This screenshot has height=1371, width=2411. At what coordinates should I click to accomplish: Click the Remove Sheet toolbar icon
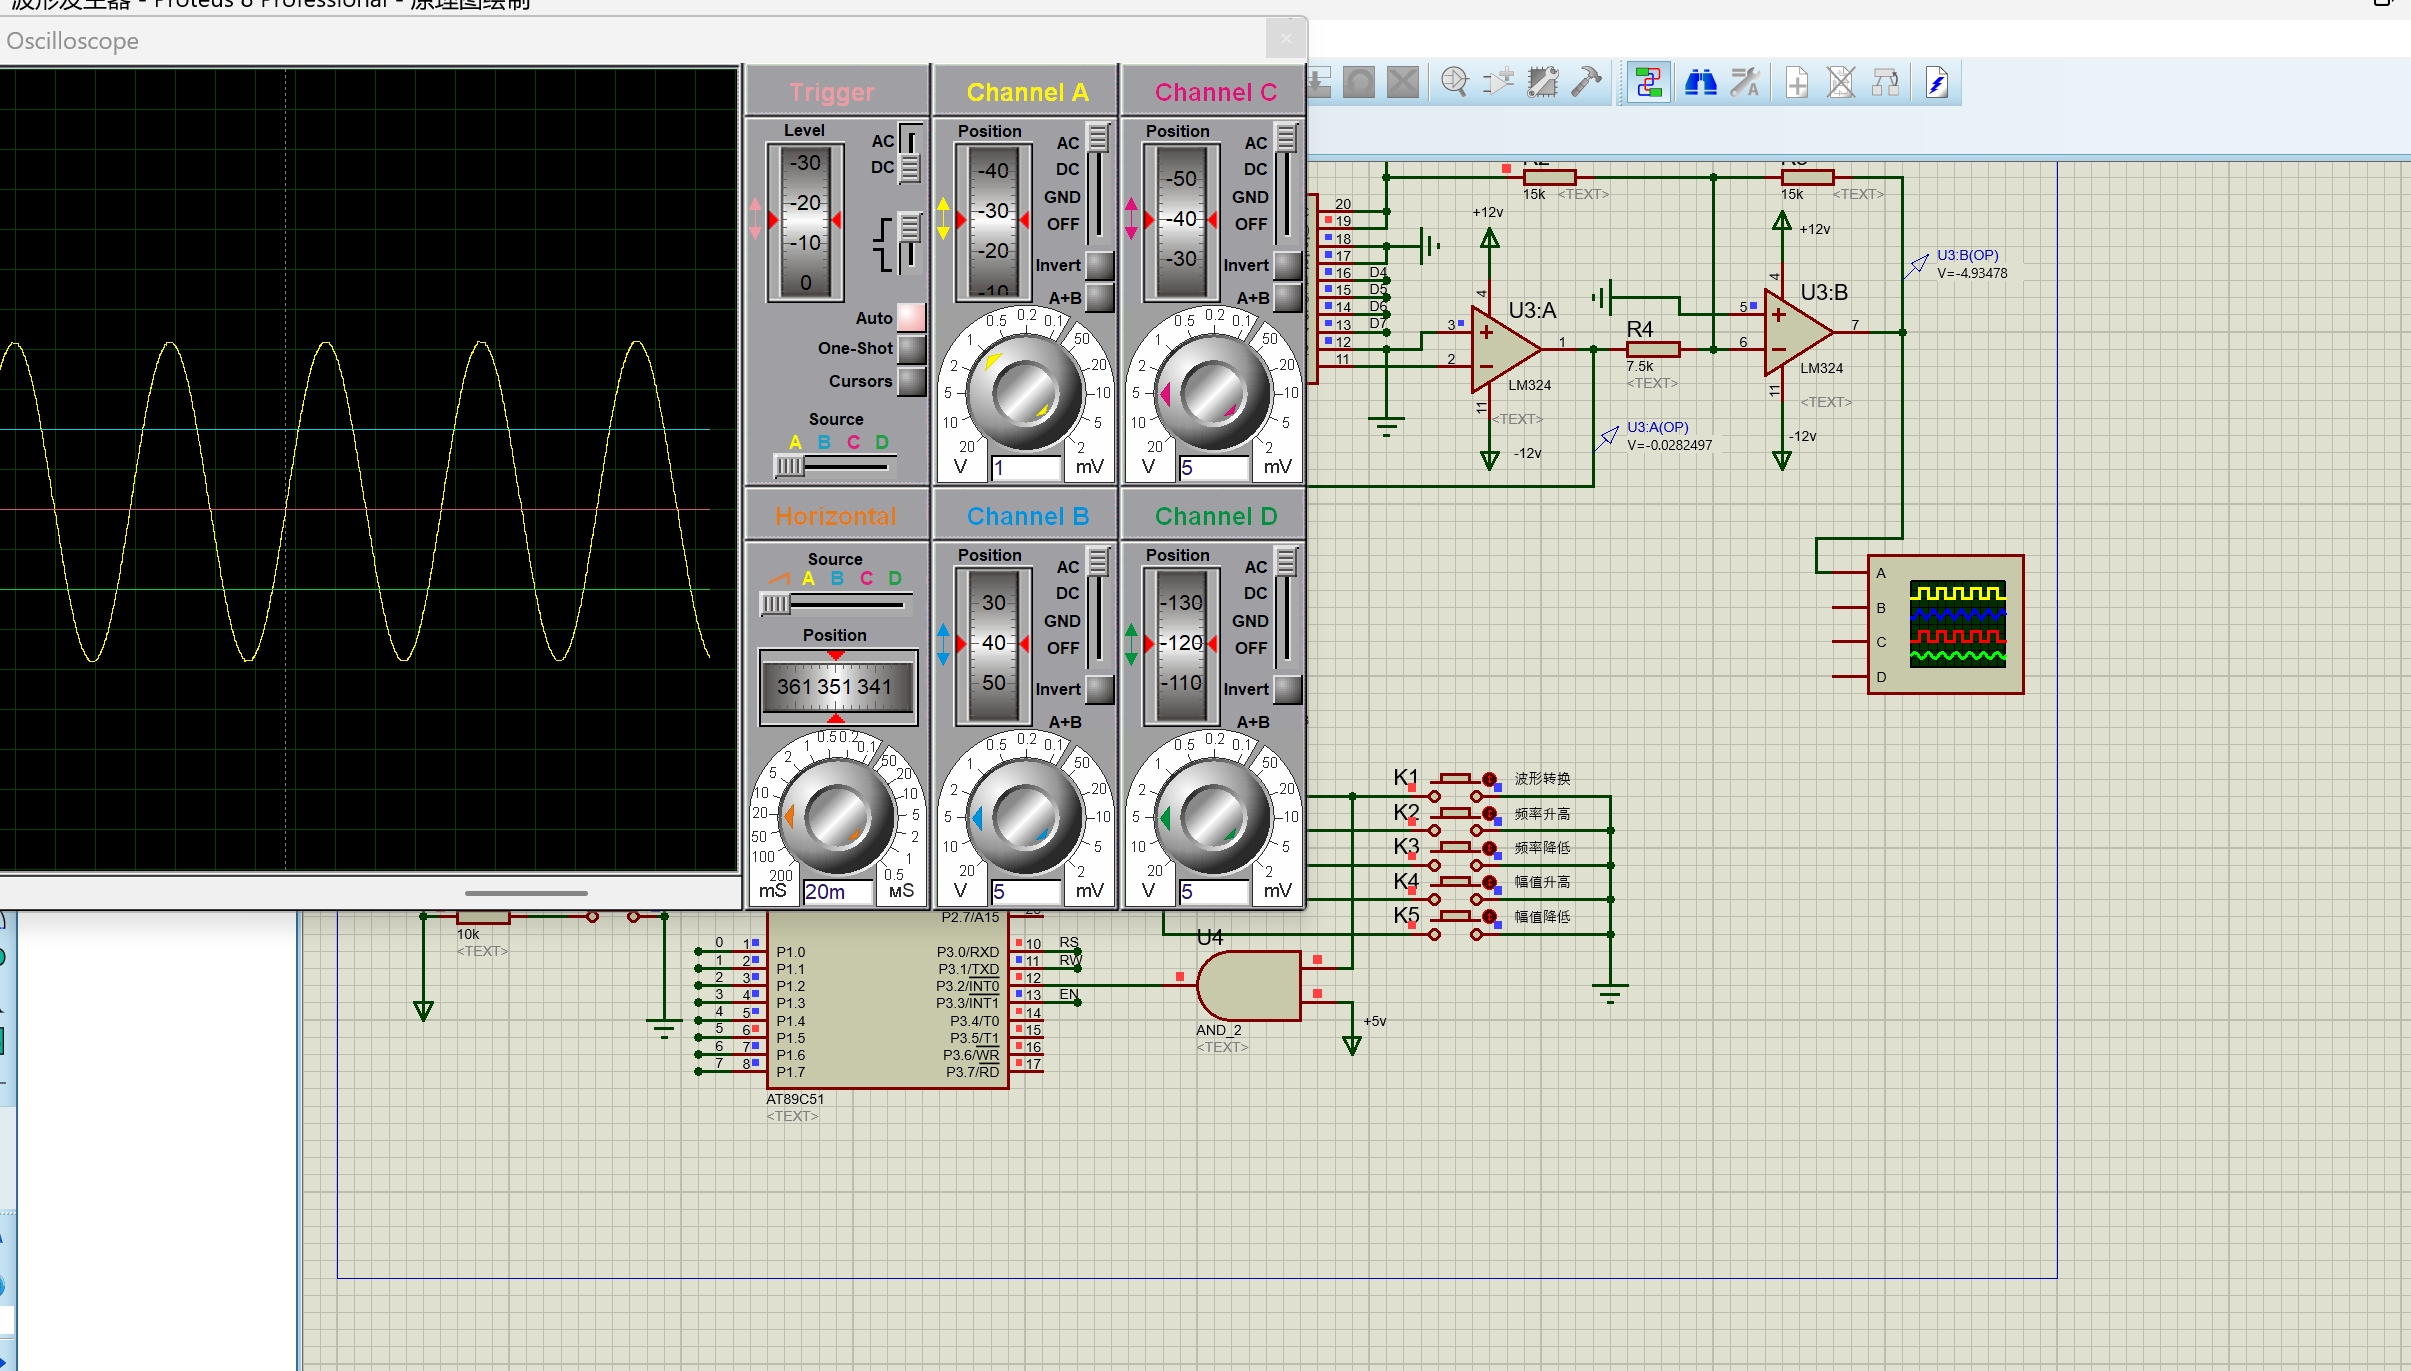point(1841,82)
